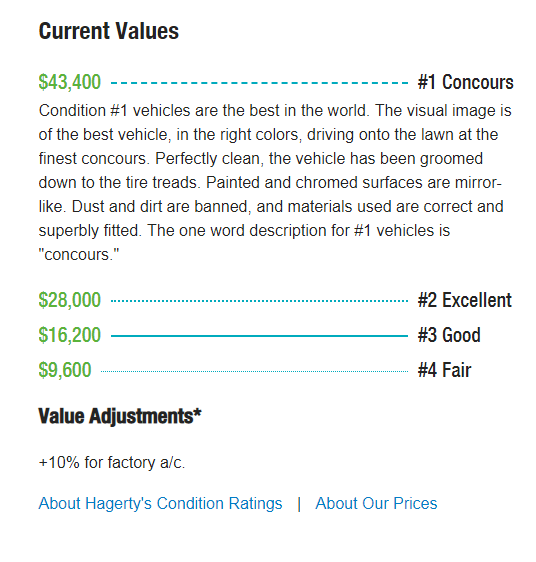Click the fine dotted line beside #4 Fair
Viewport: 536px width, 562px height.
[255, 371]
